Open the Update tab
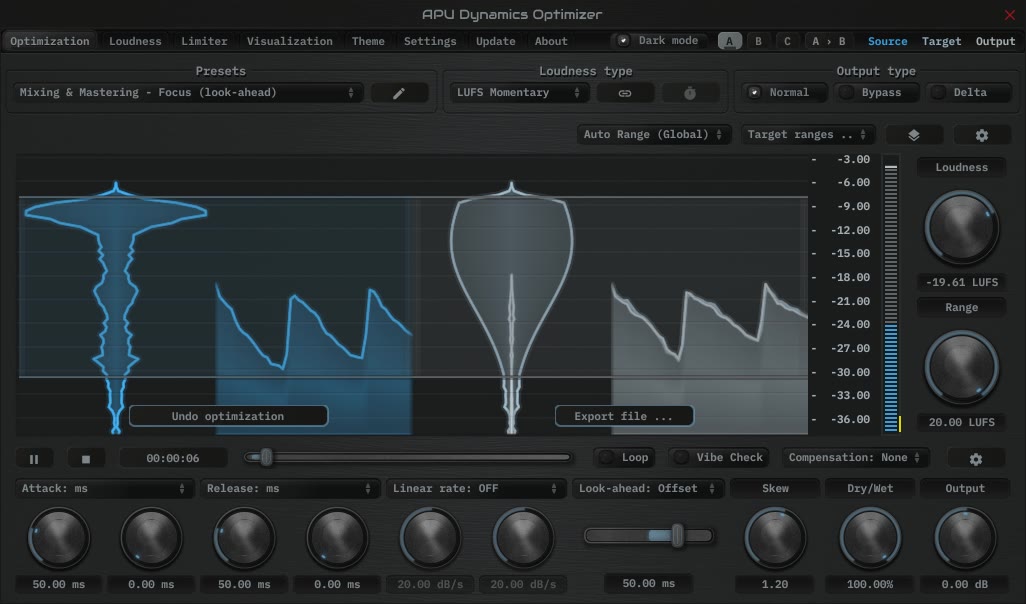 click(495, 41)
